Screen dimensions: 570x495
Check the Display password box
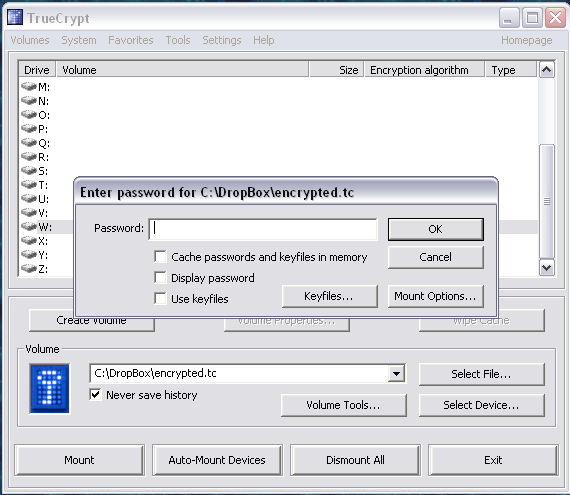pos(160,278)
